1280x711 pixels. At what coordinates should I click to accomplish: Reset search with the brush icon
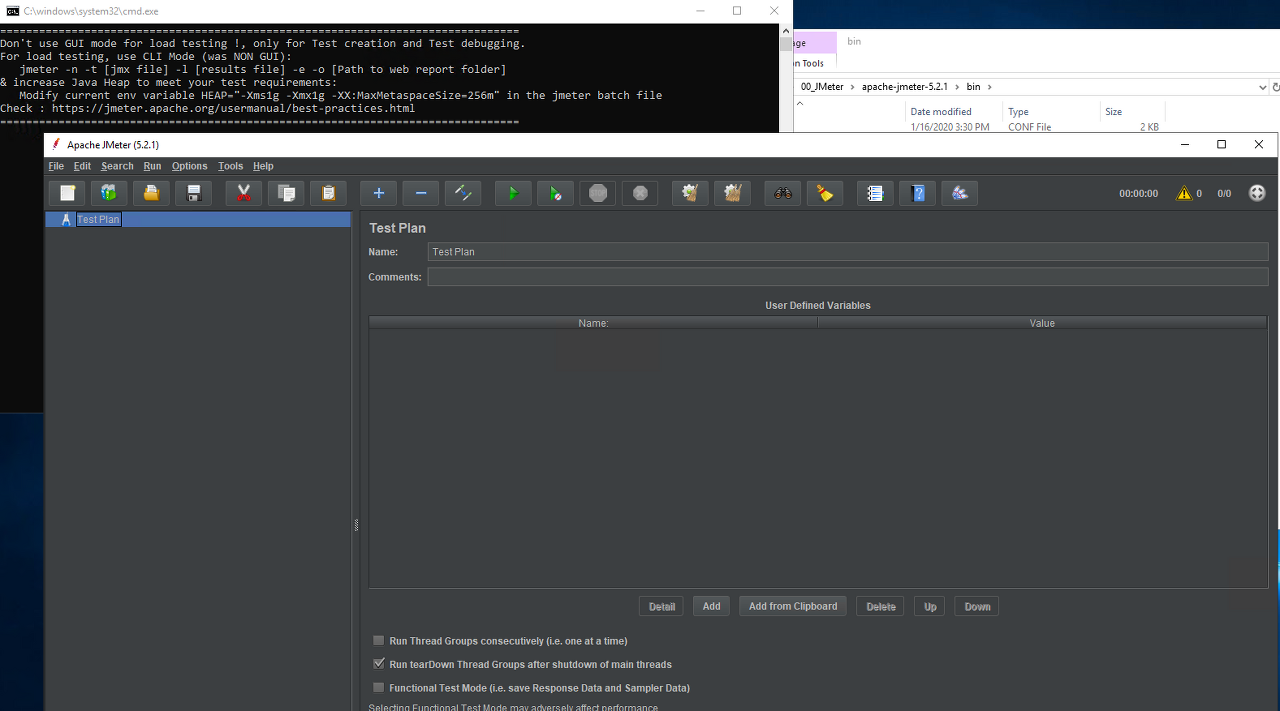tap(825, 193)
